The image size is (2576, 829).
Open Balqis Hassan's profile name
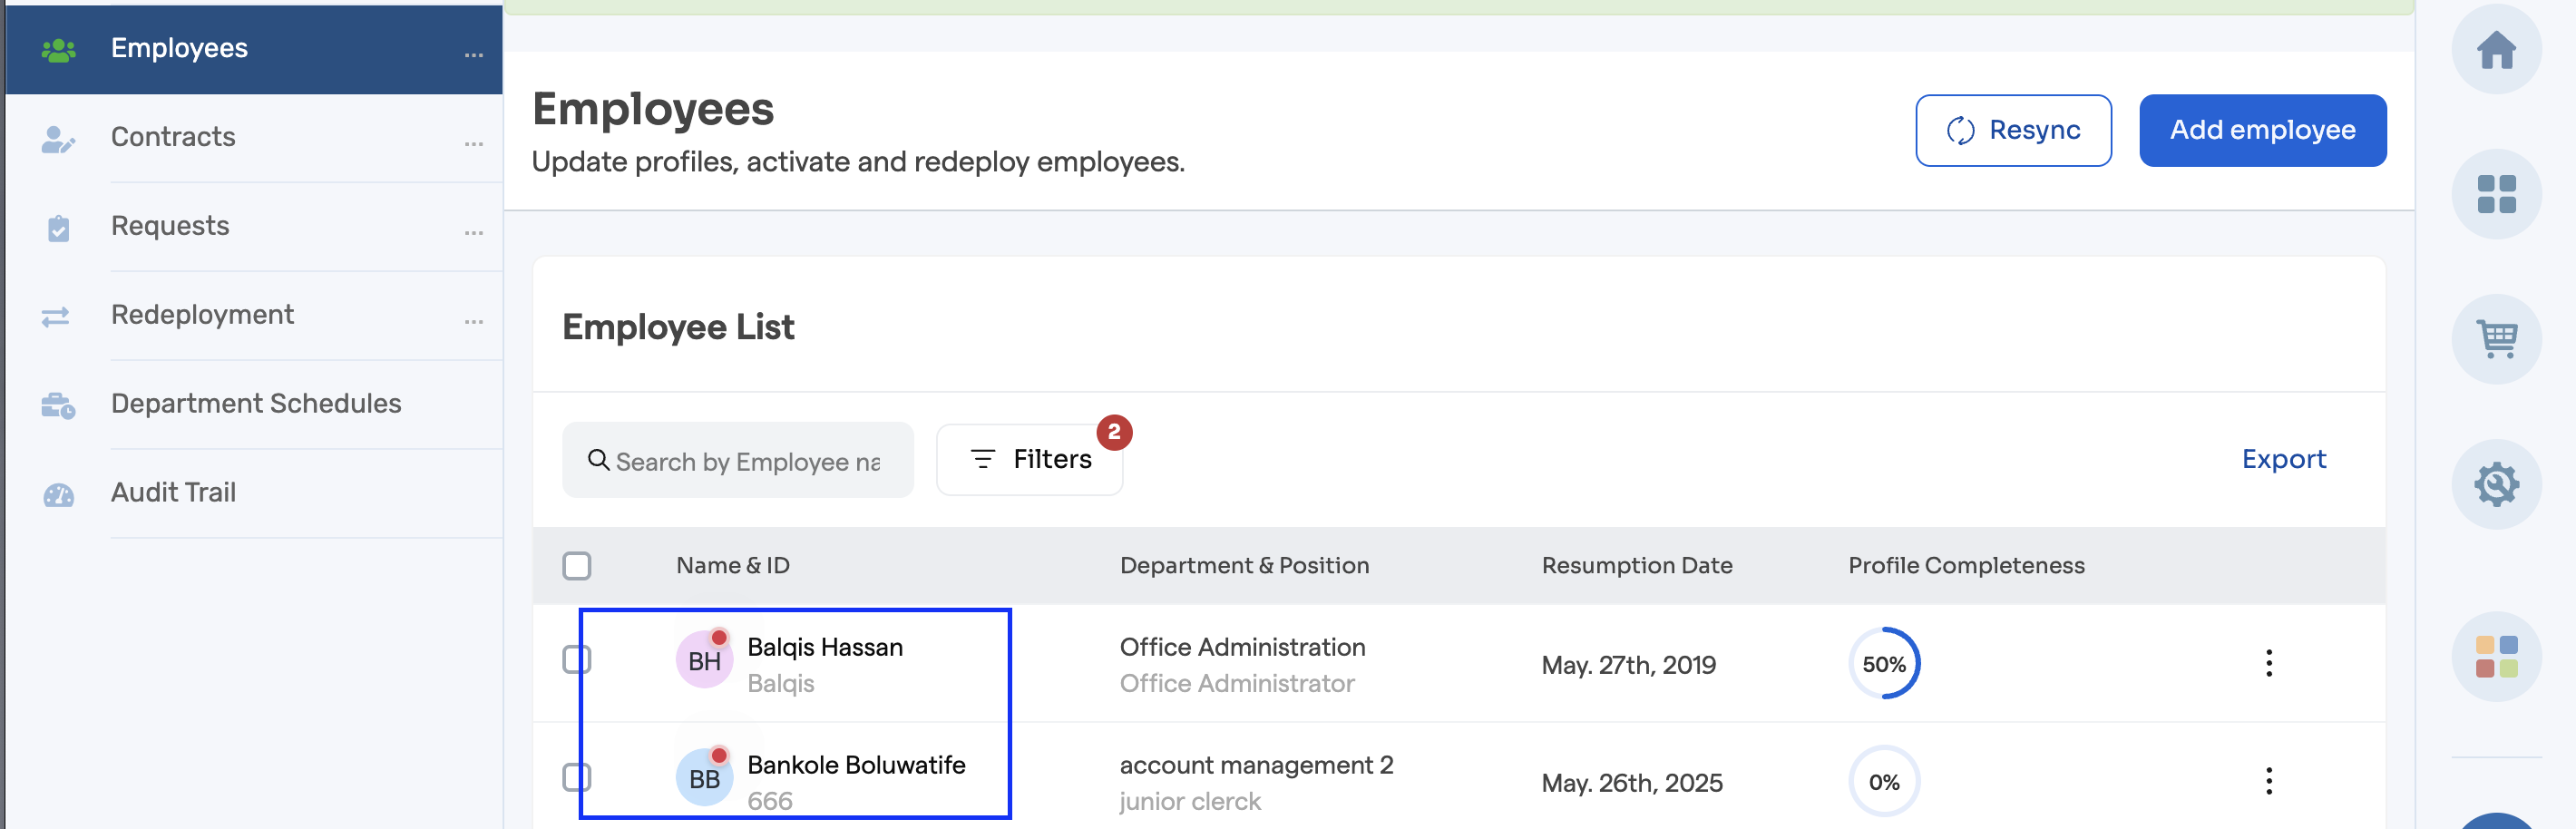(825, 647)
